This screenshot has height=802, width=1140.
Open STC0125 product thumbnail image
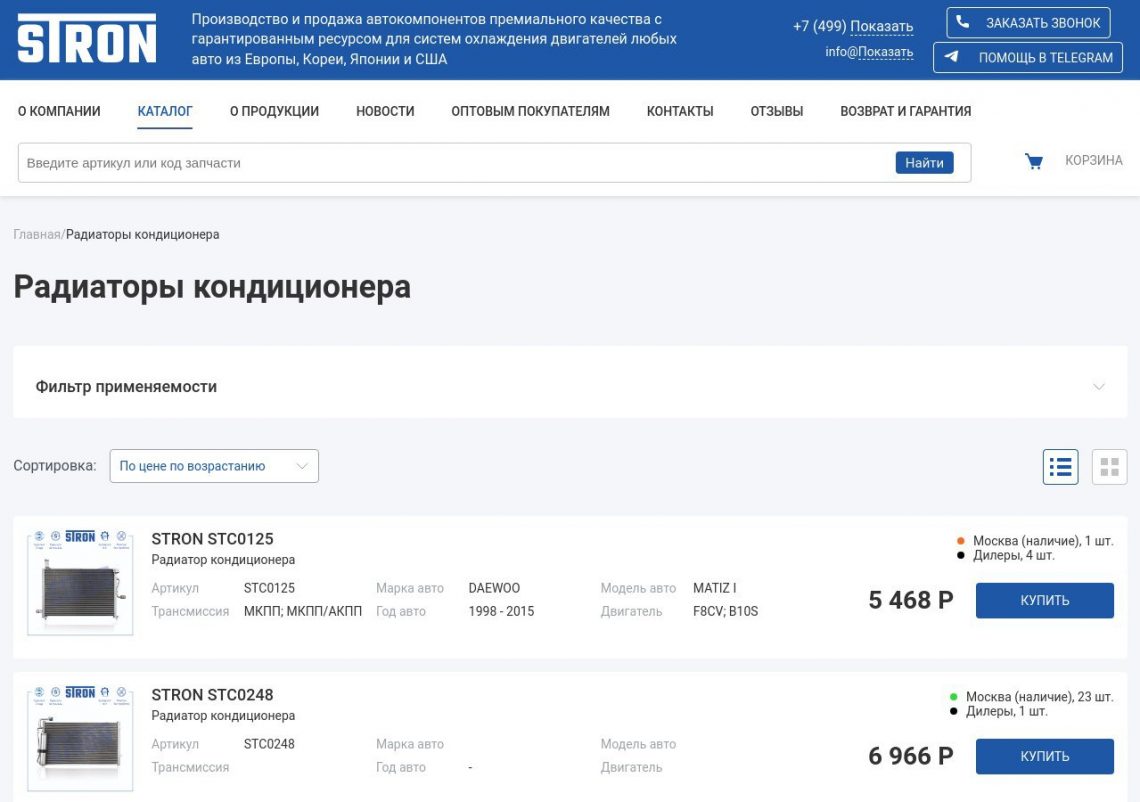click(x=80, y=583)
